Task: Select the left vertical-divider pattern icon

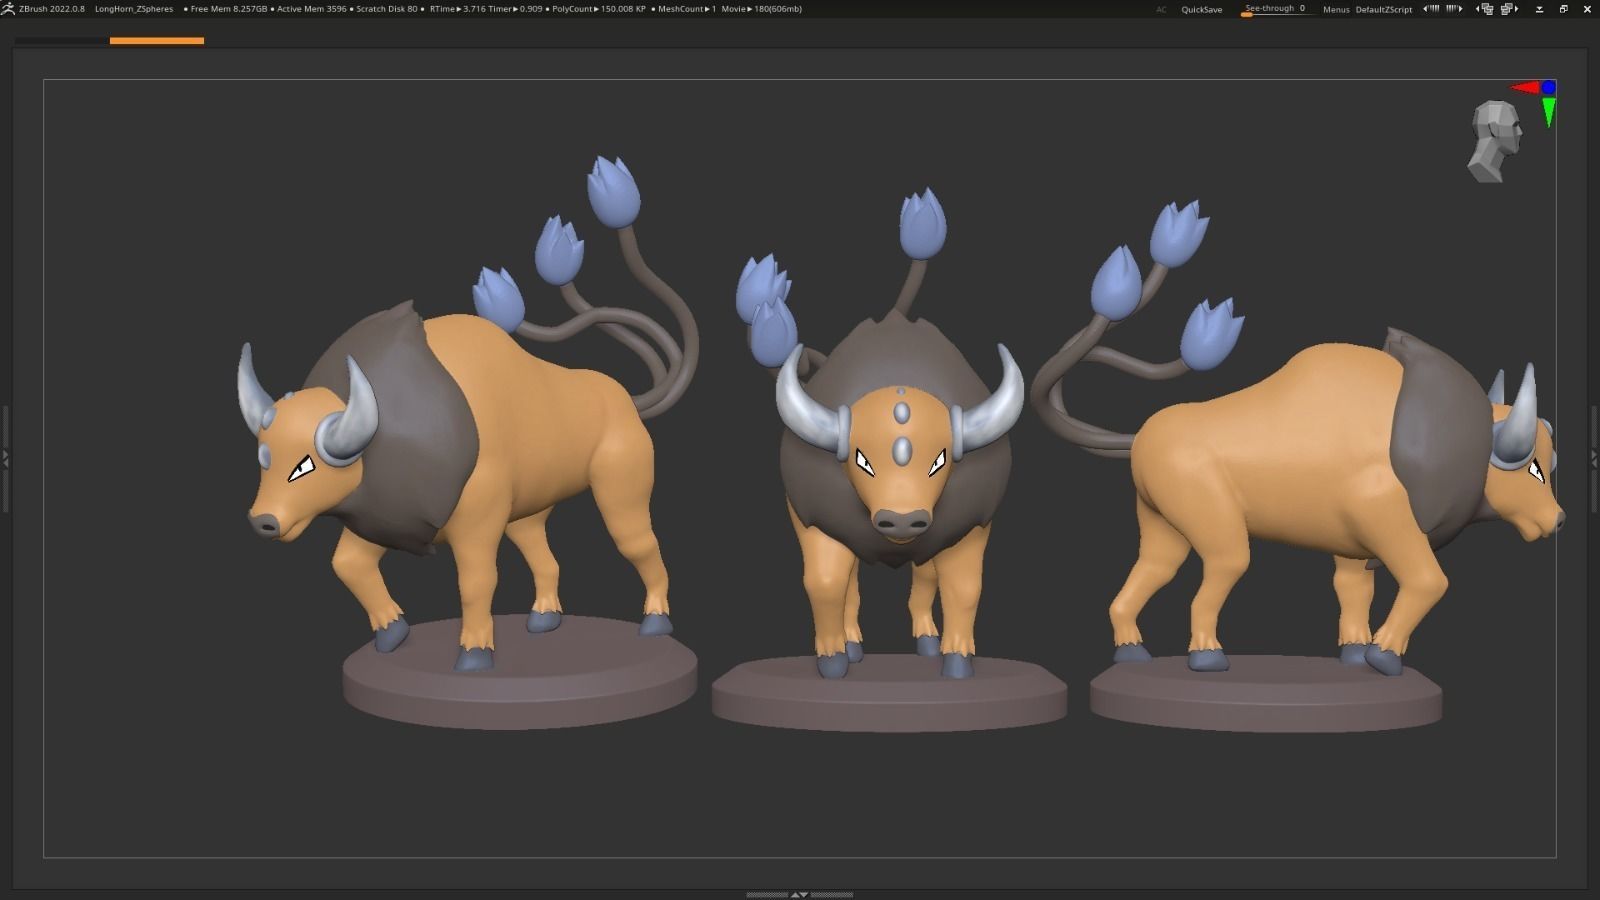Action: click(1431, 8)
